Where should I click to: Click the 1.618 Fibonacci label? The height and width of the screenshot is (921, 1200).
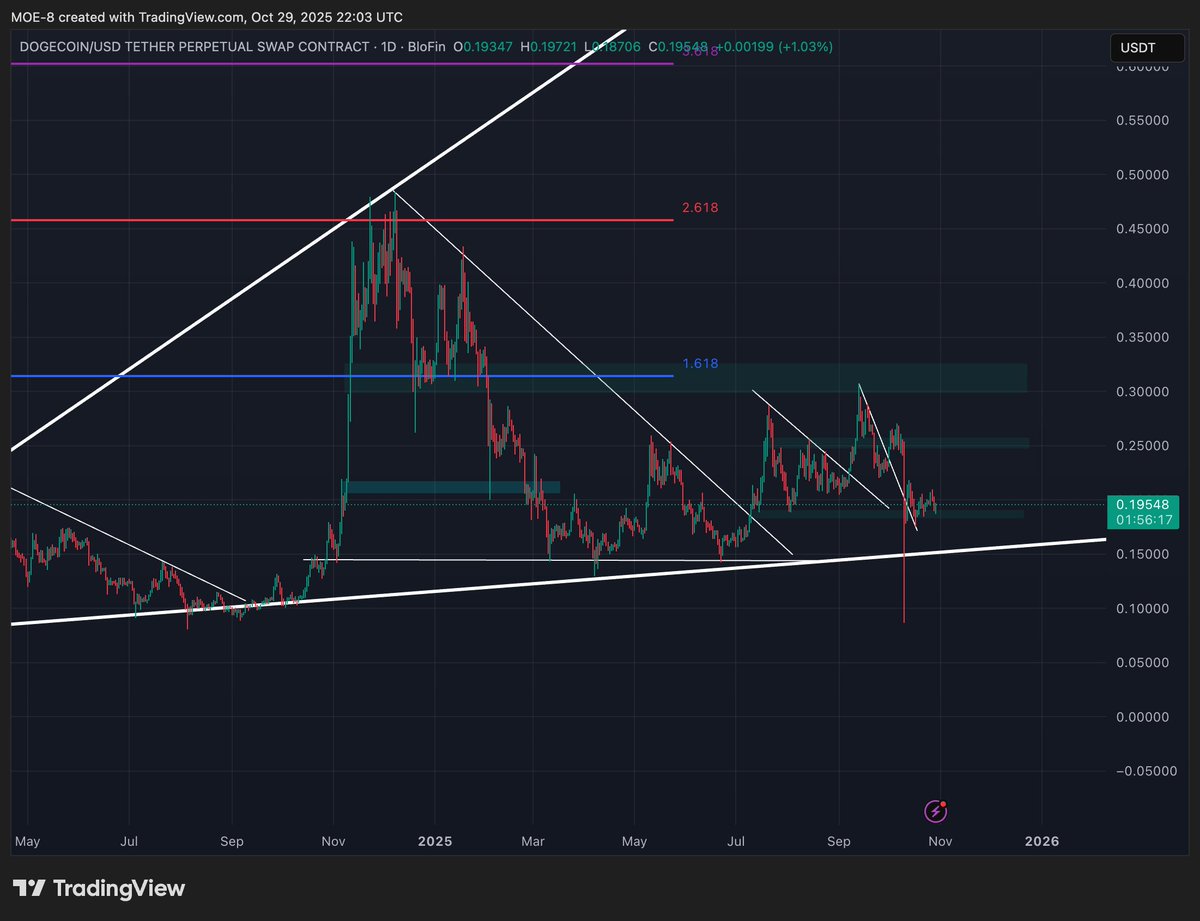700,364
